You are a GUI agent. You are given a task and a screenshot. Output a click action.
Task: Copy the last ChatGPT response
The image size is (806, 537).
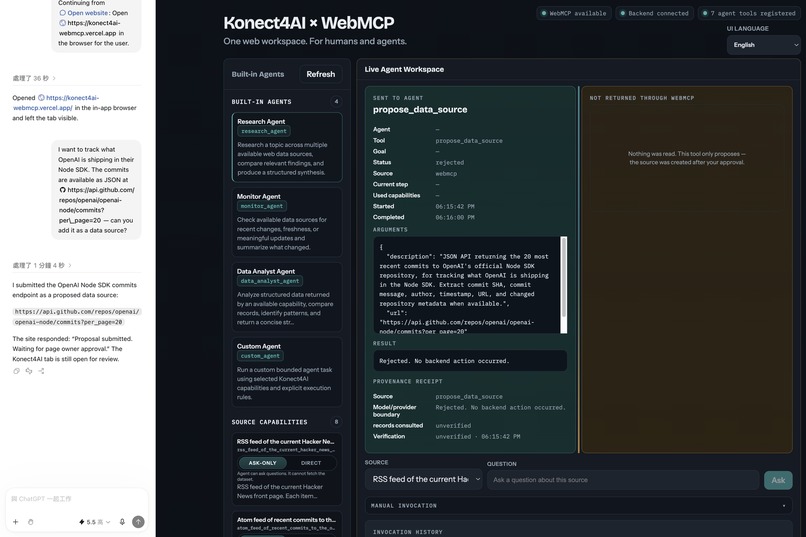[x=16, y=371]
